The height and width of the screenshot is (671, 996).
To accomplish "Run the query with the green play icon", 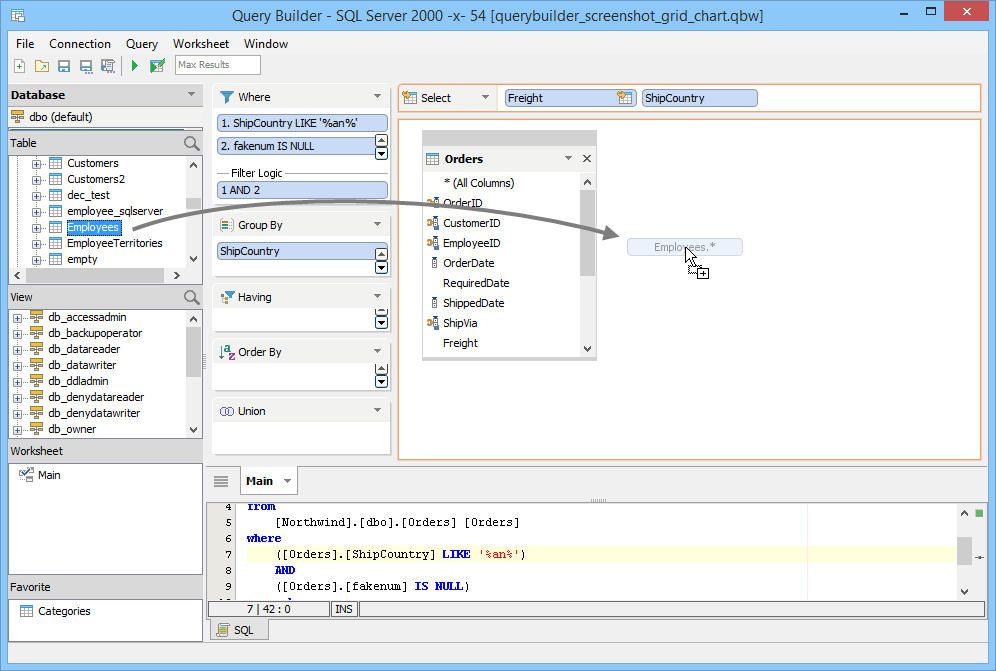I will click(x=135, y=65).
